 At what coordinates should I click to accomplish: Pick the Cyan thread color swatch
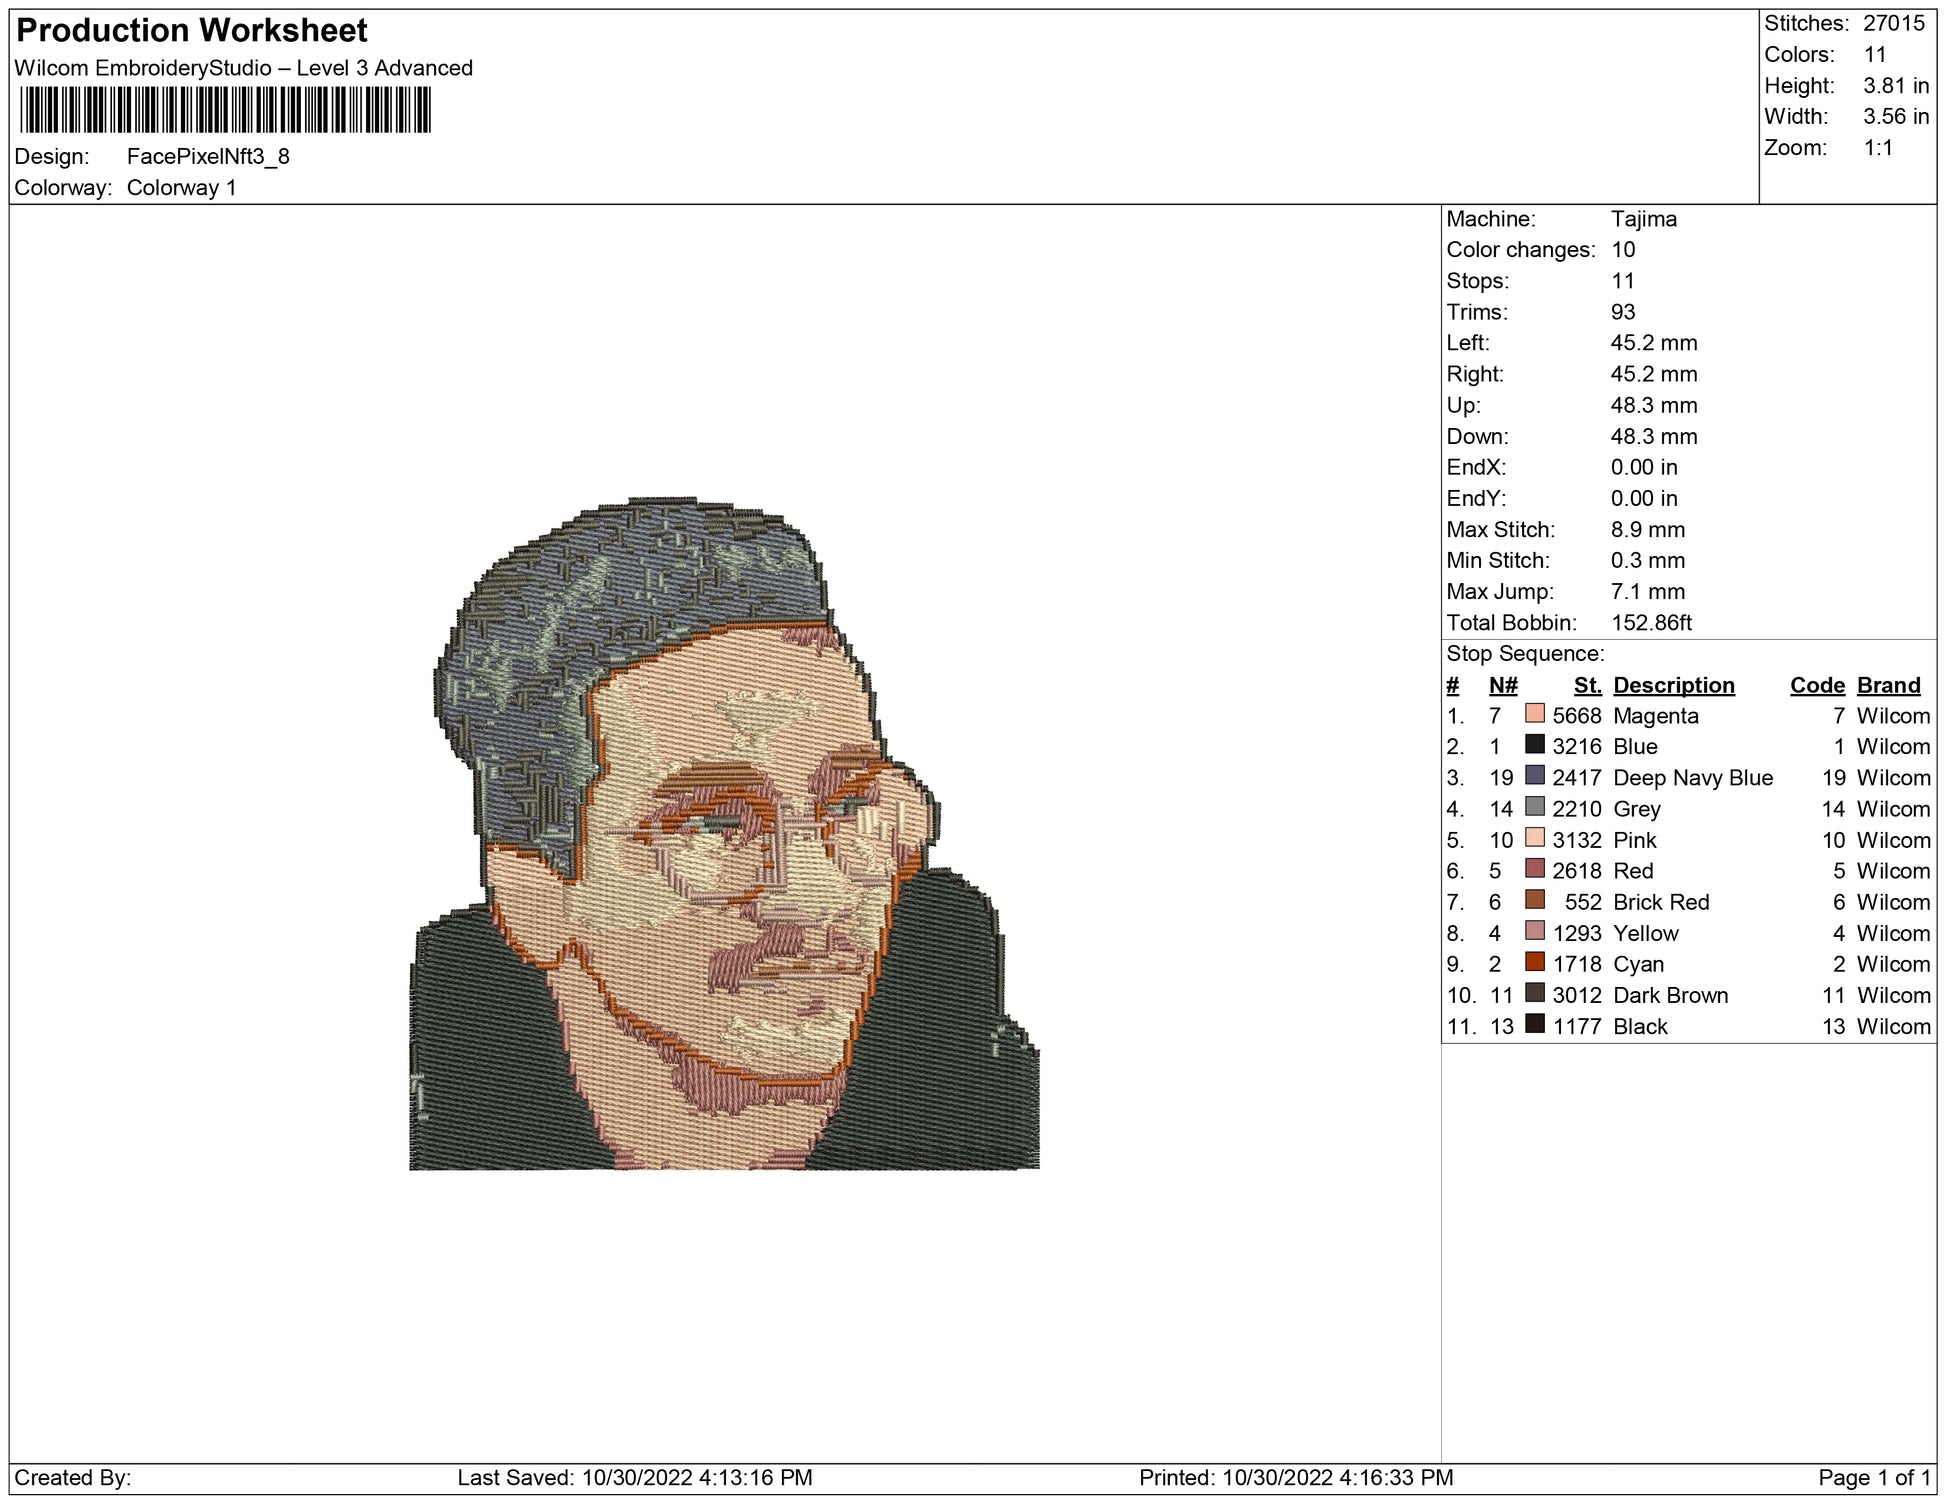(1534, 962)
